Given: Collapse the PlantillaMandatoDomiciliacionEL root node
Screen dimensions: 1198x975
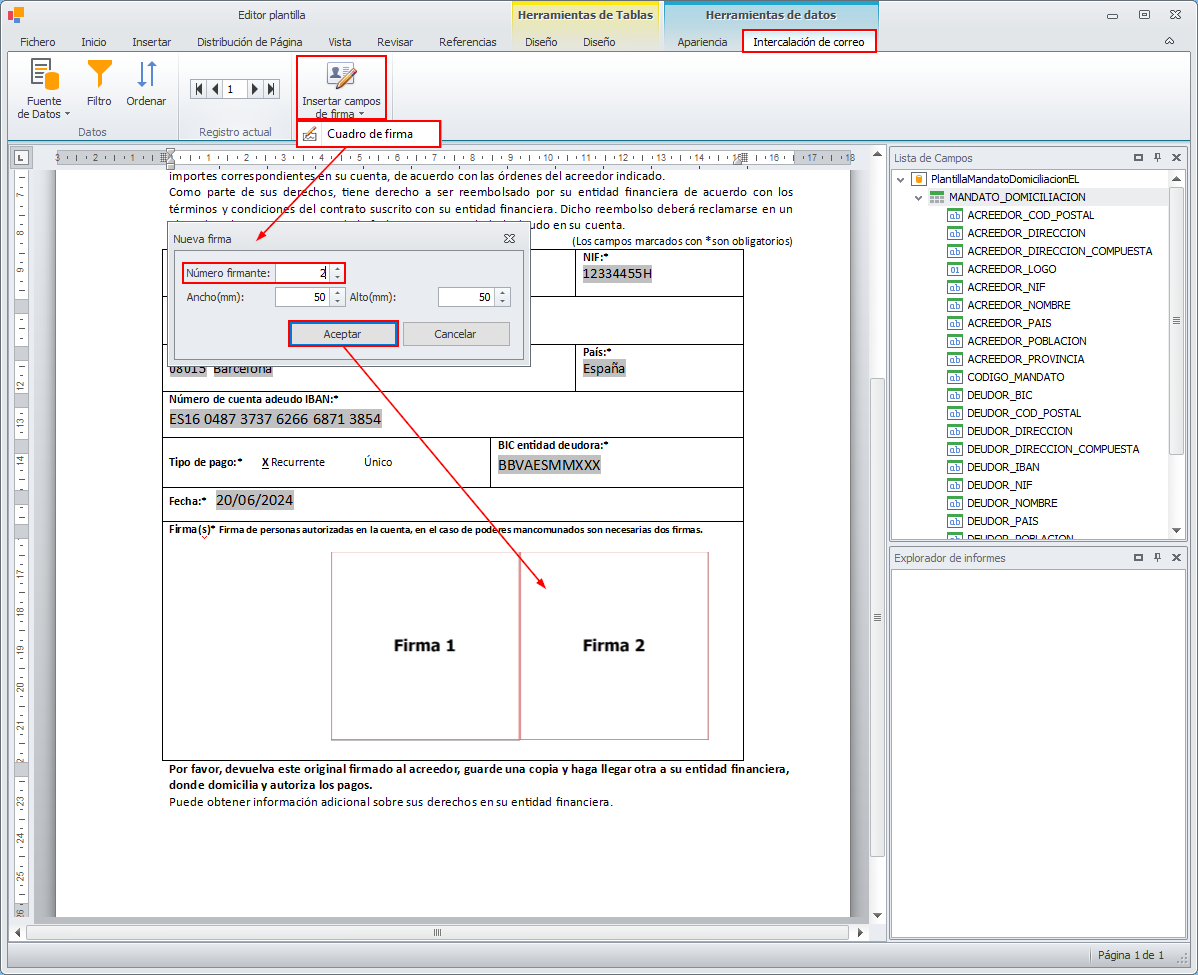Looking at the screenshot, I should click(901, 180).
